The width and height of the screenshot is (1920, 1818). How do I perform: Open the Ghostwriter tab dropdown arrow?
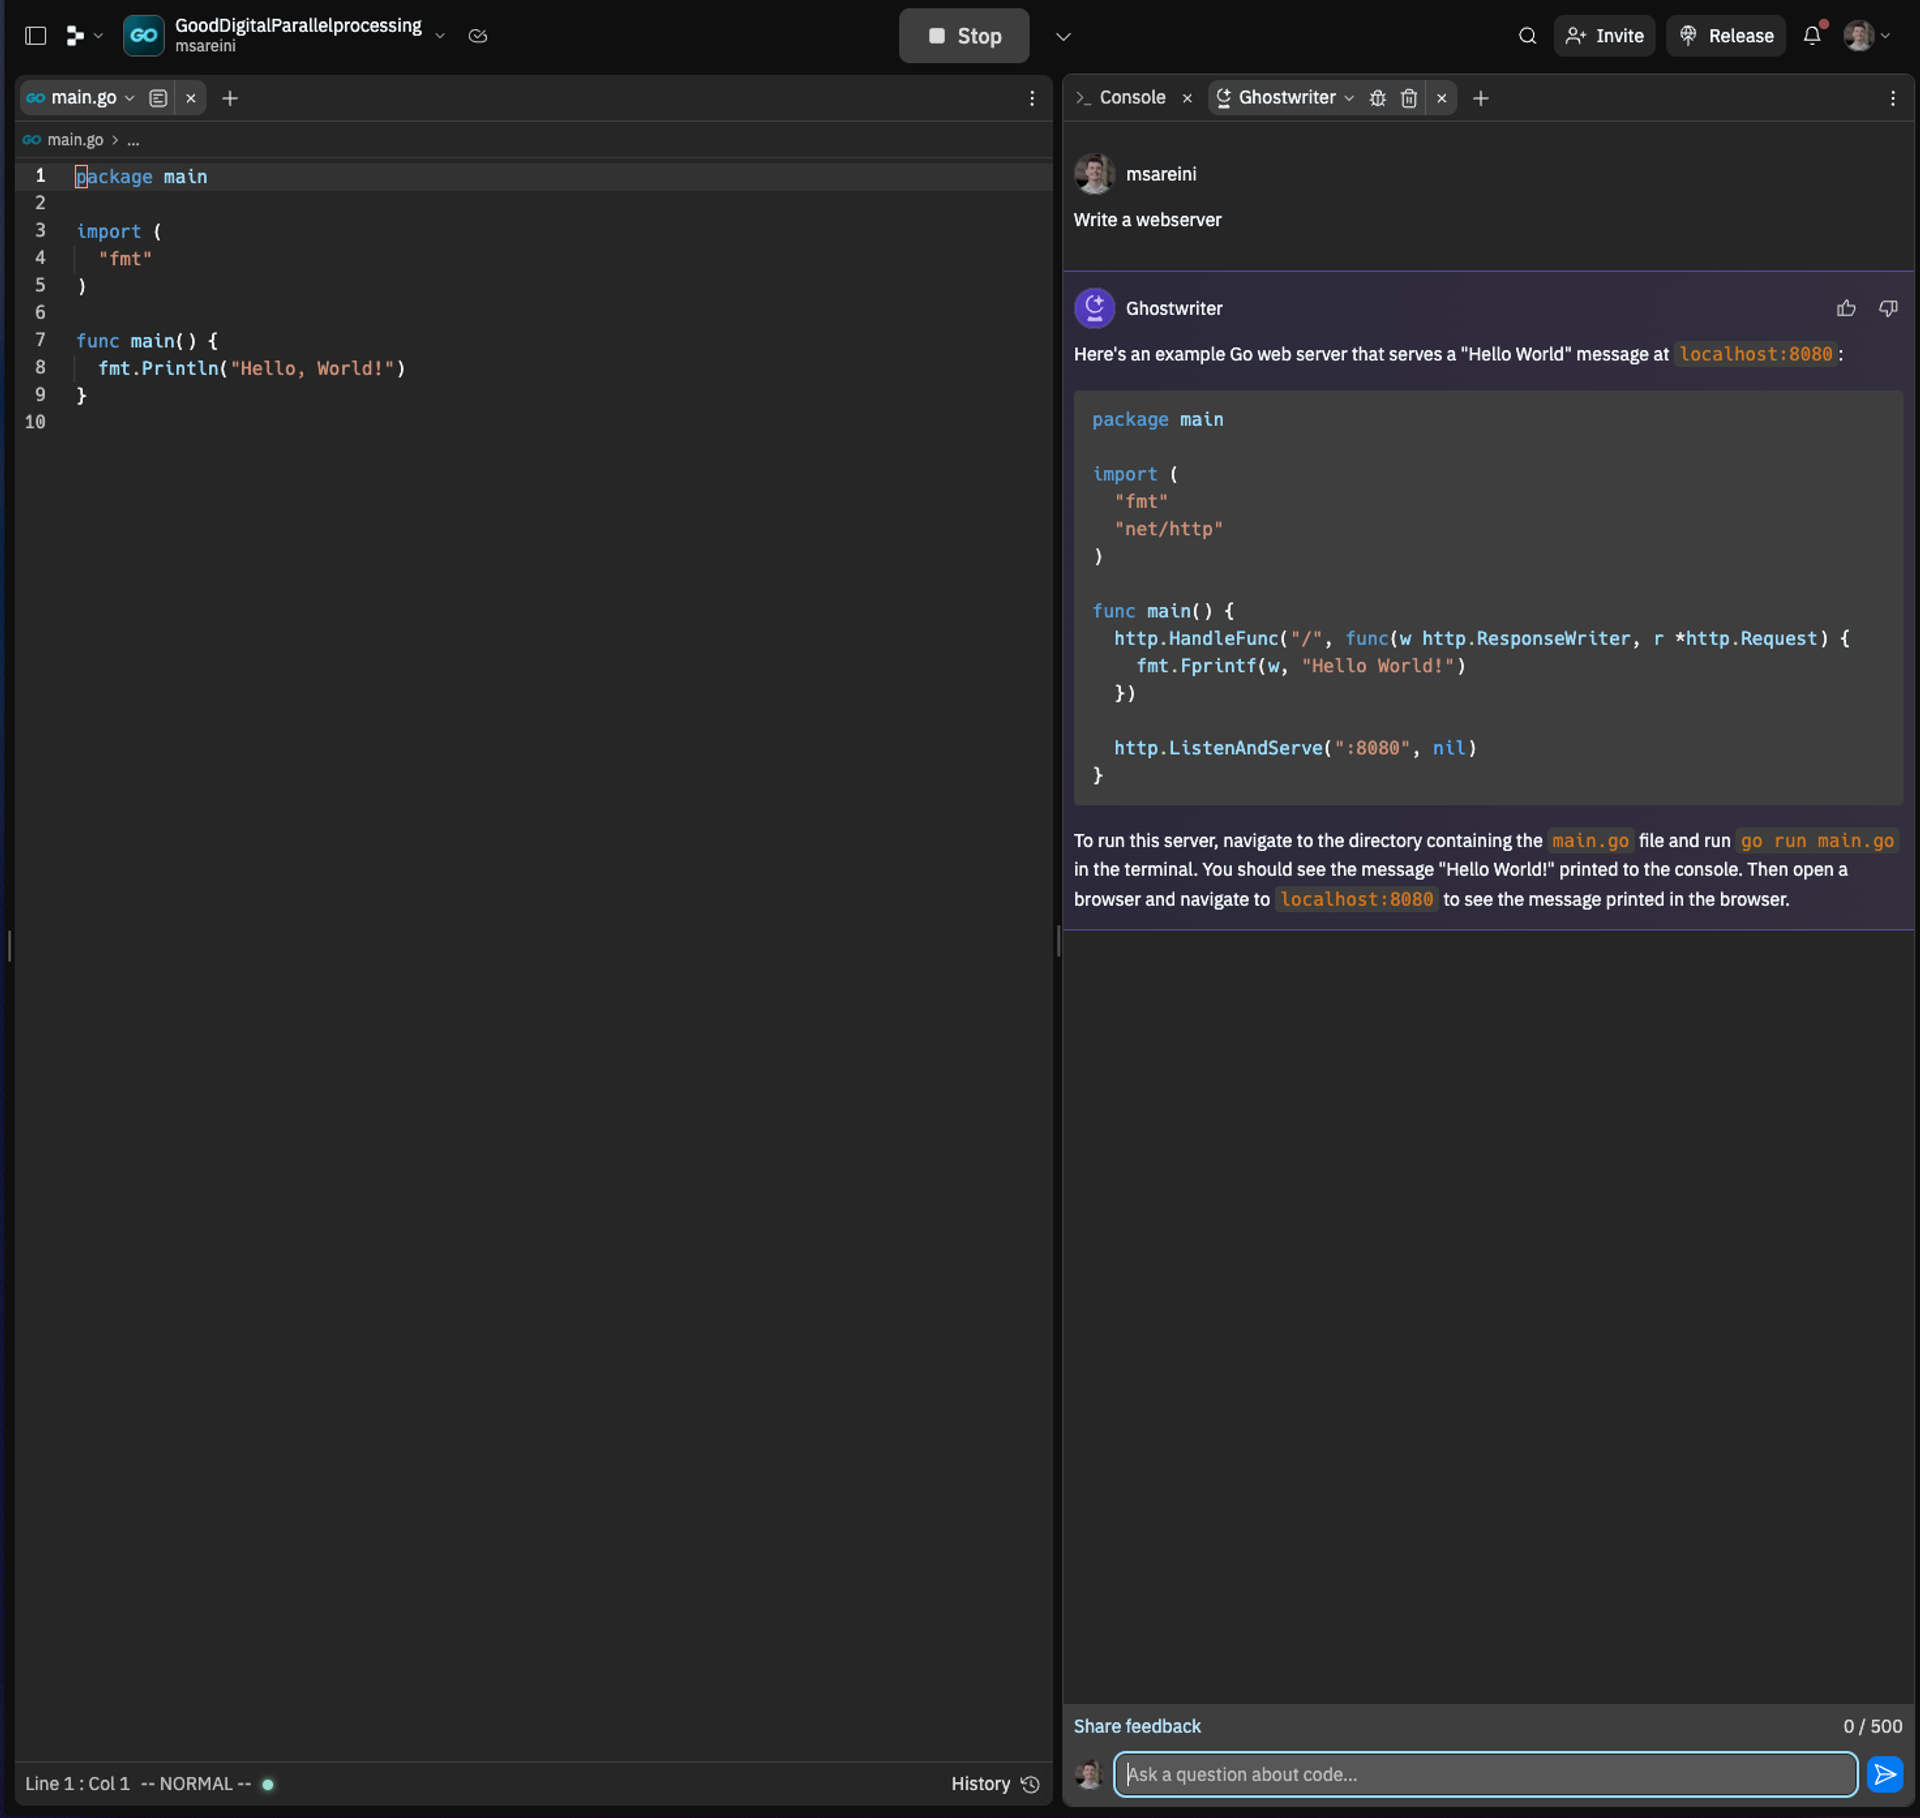pos(1349,98)
